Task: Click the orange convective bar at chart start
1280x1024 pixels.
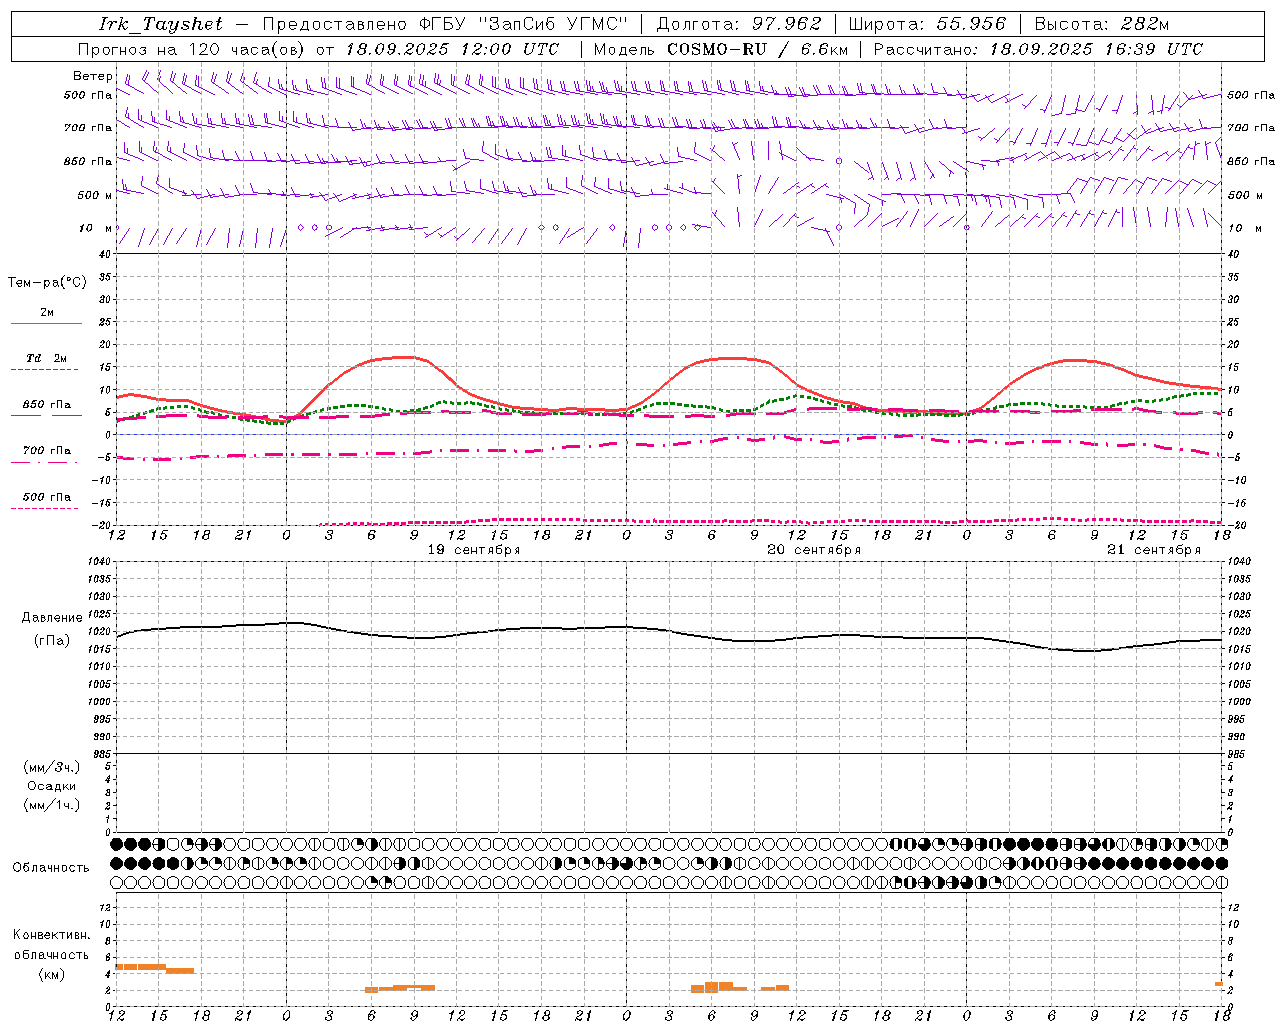Action: [x=141, y=967]
